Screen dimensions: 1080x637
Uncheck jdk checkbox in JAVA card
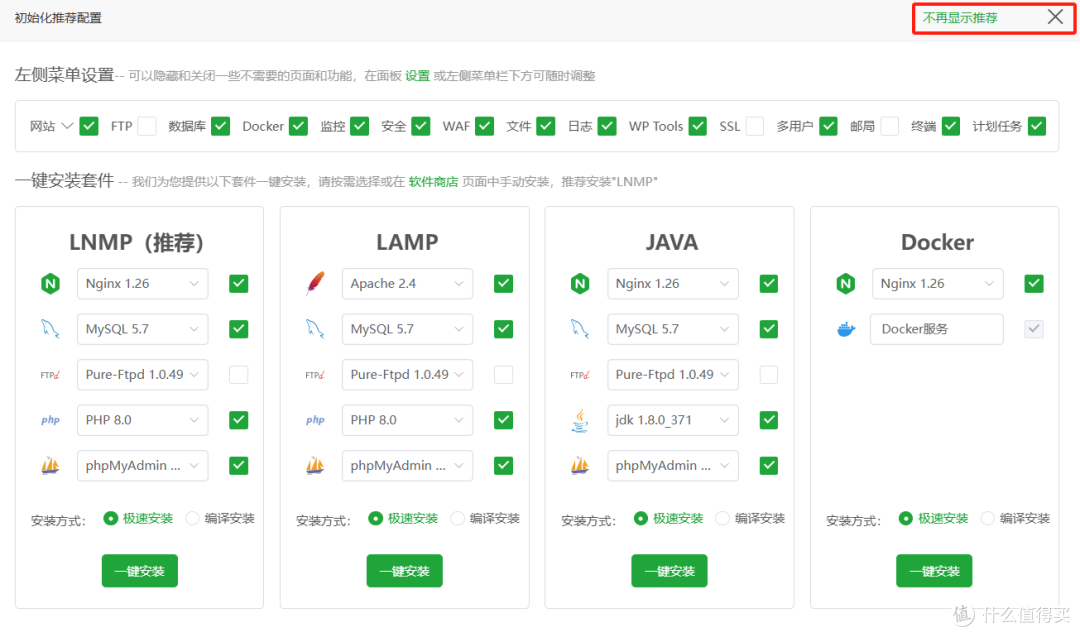769,420
